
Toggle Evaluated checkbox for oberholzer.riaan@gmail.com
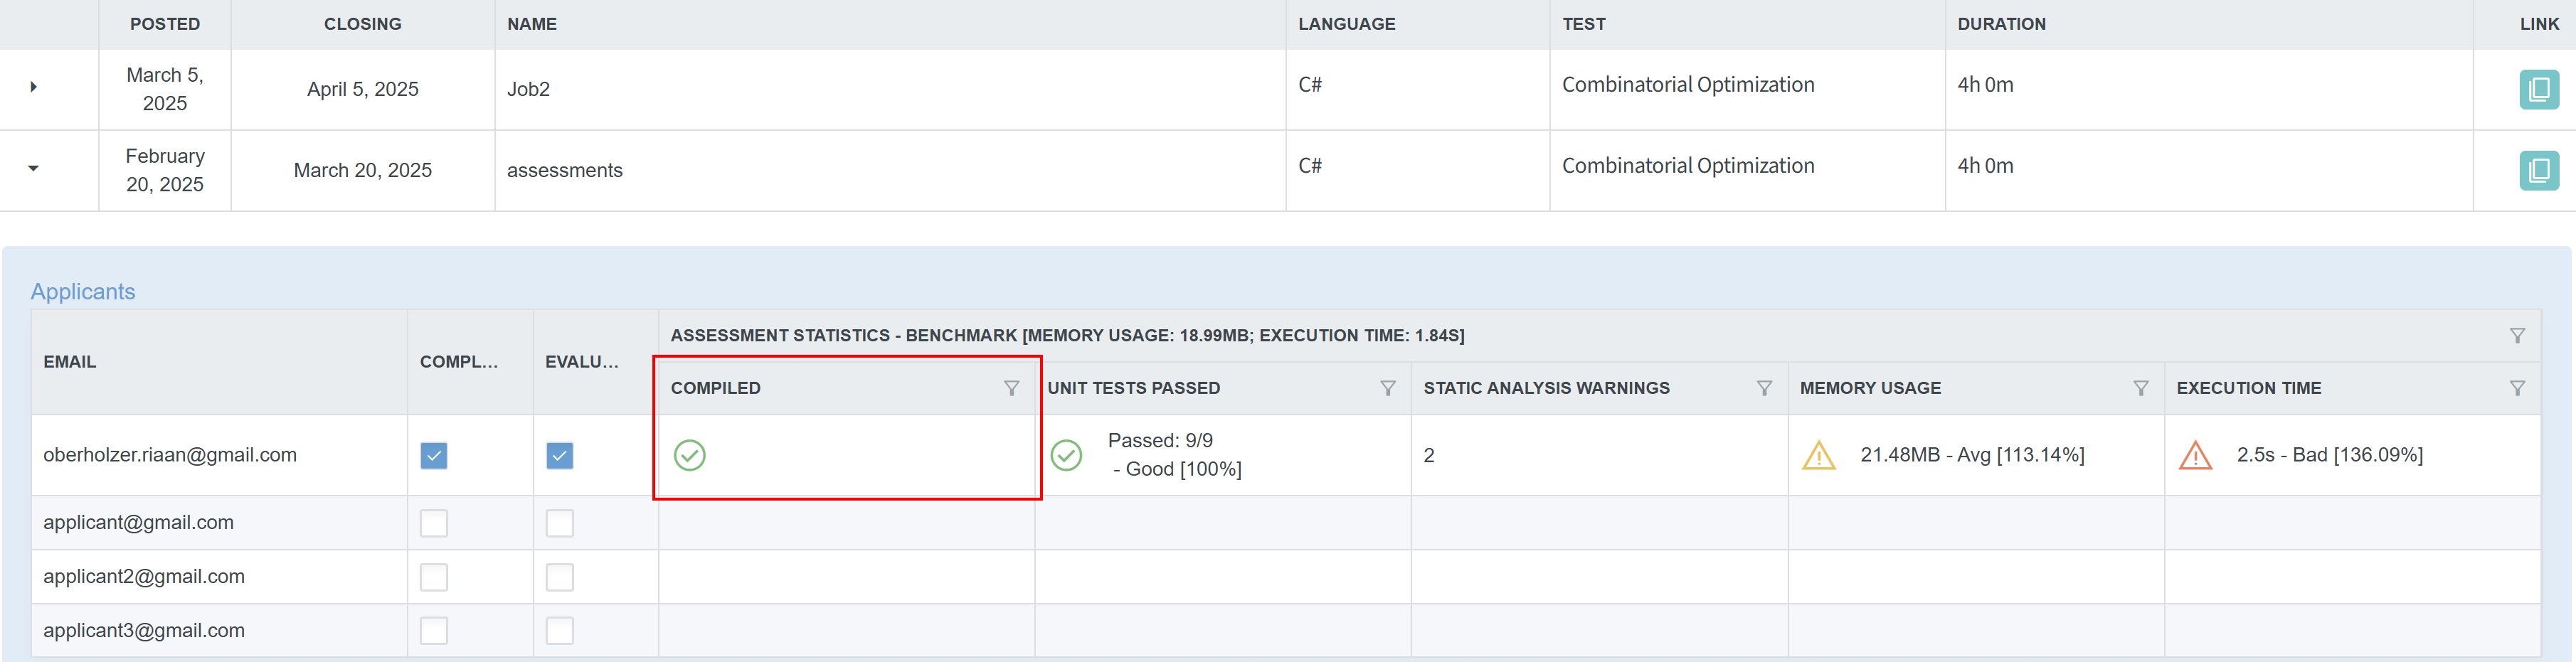pyautogui.click(x=559, y=455)
